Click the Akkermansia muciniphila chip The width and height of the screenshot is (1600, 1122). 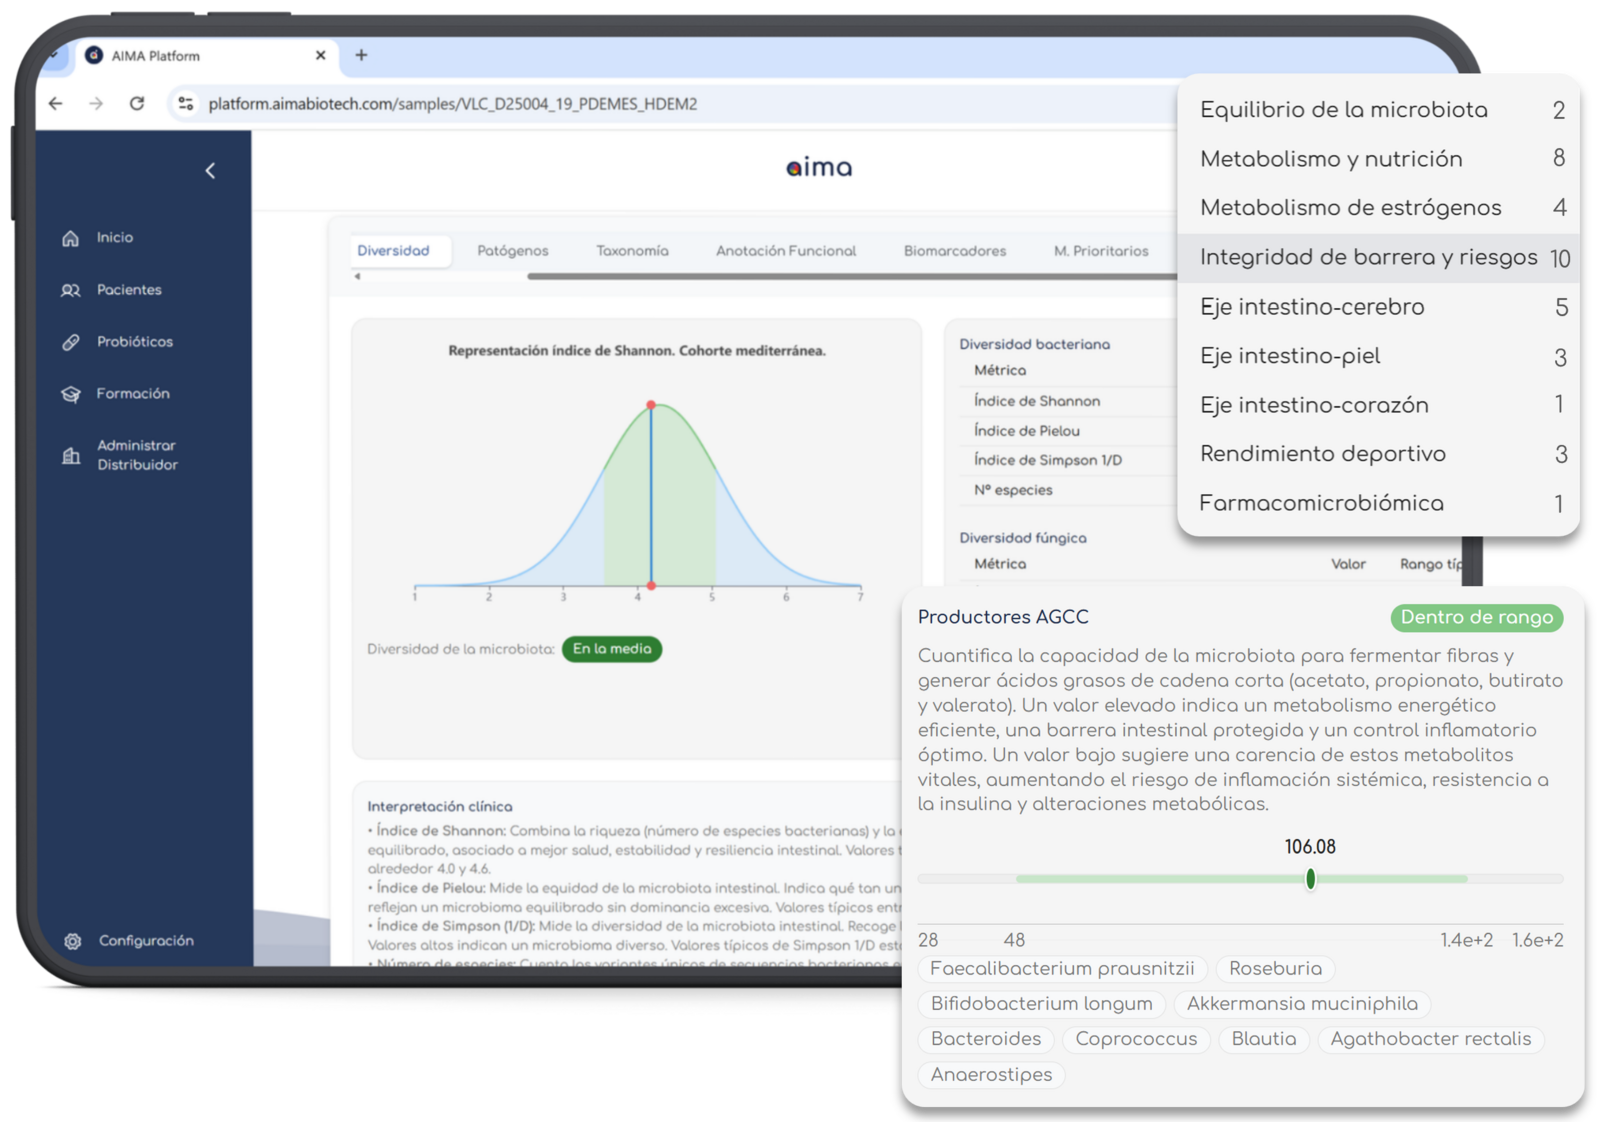click(x=1302, y=1004)
